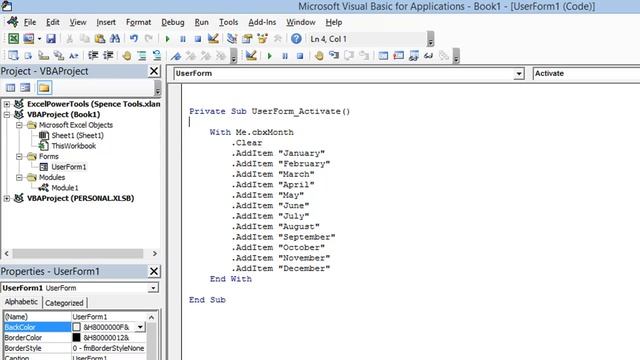Click the Undo arrow icon
The width and height of the screenshot is (640, 360).
tap(133, 39)
